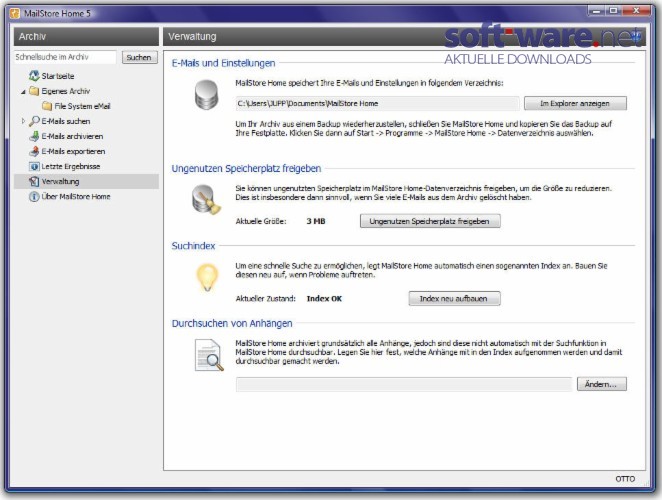Image resolution: width=662 pixels, height=500 pixels.
Task: Click Ungenutzen Speicherplatz freigeben button
Action: coord(430,221)
